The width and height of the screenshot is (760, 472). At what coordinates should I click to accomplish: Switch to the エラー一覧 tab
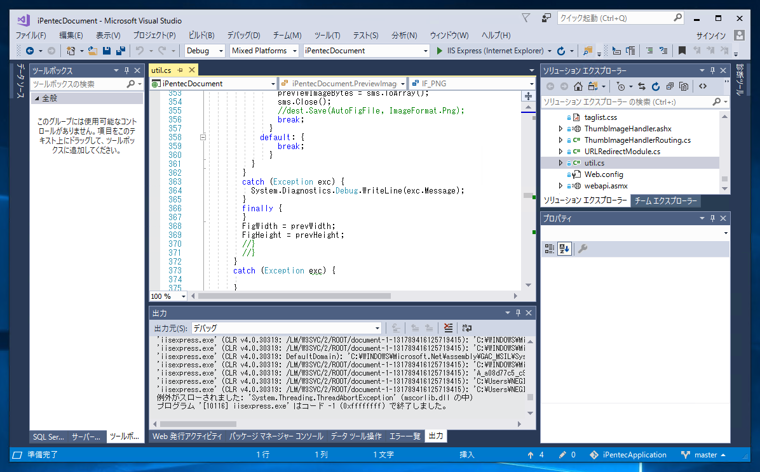click(405, 436)
